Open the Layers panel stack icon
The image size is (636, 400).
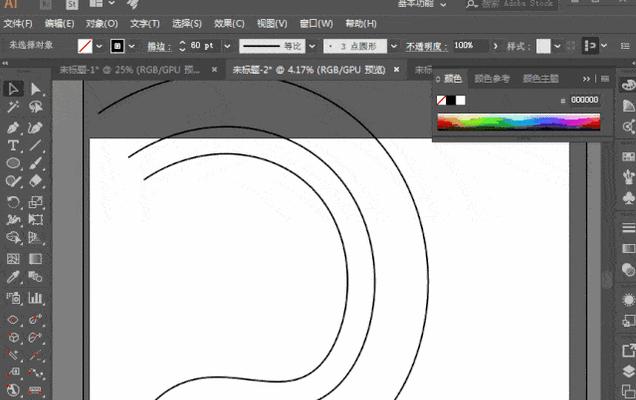(x=628, y=371)
